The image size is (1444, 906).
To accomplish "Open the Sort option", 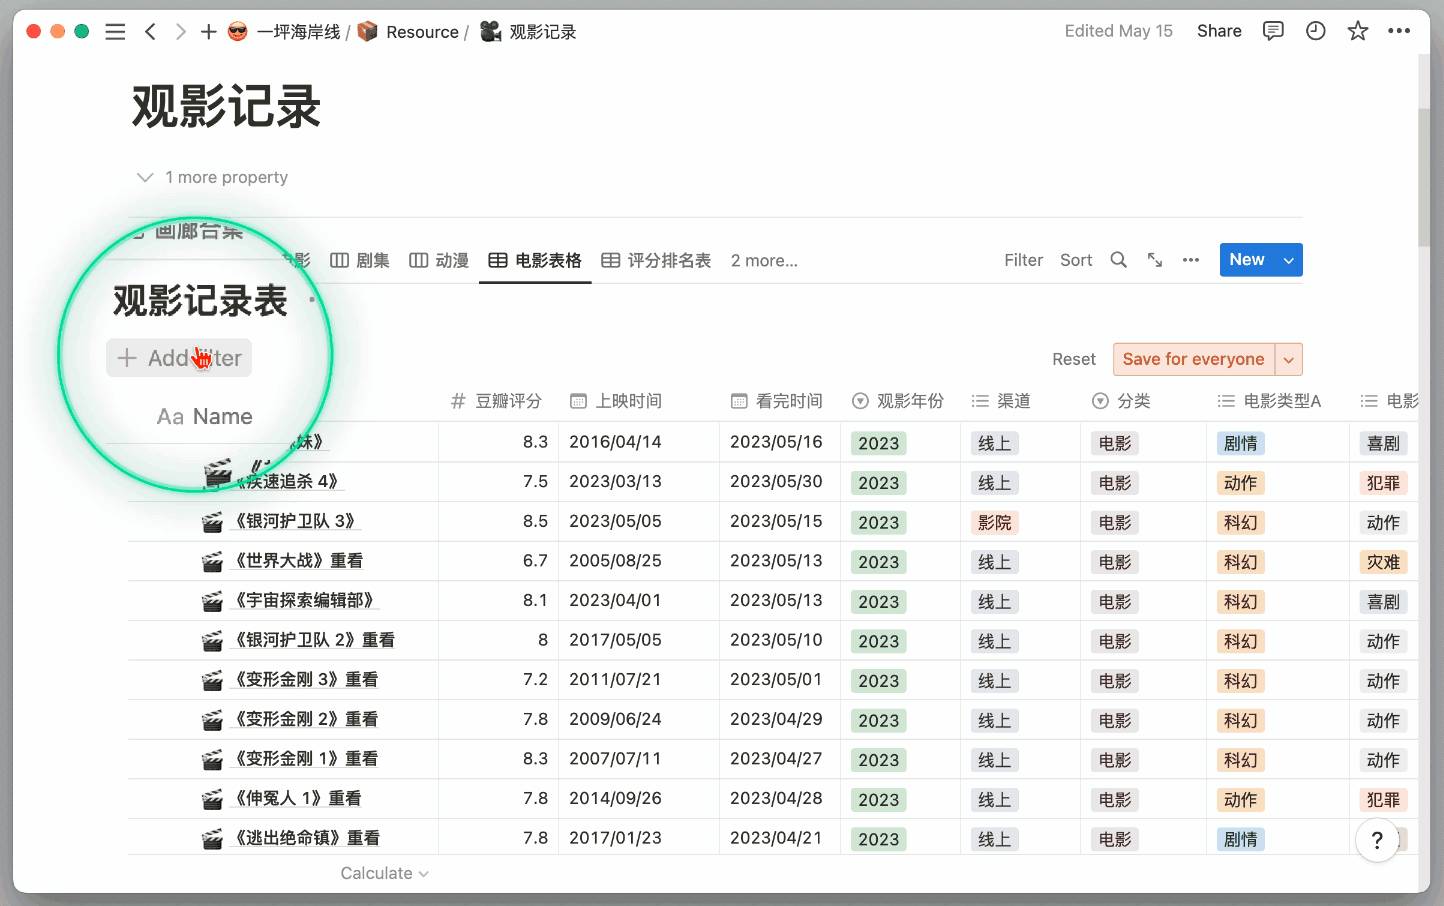I will tap(1076, 260).
